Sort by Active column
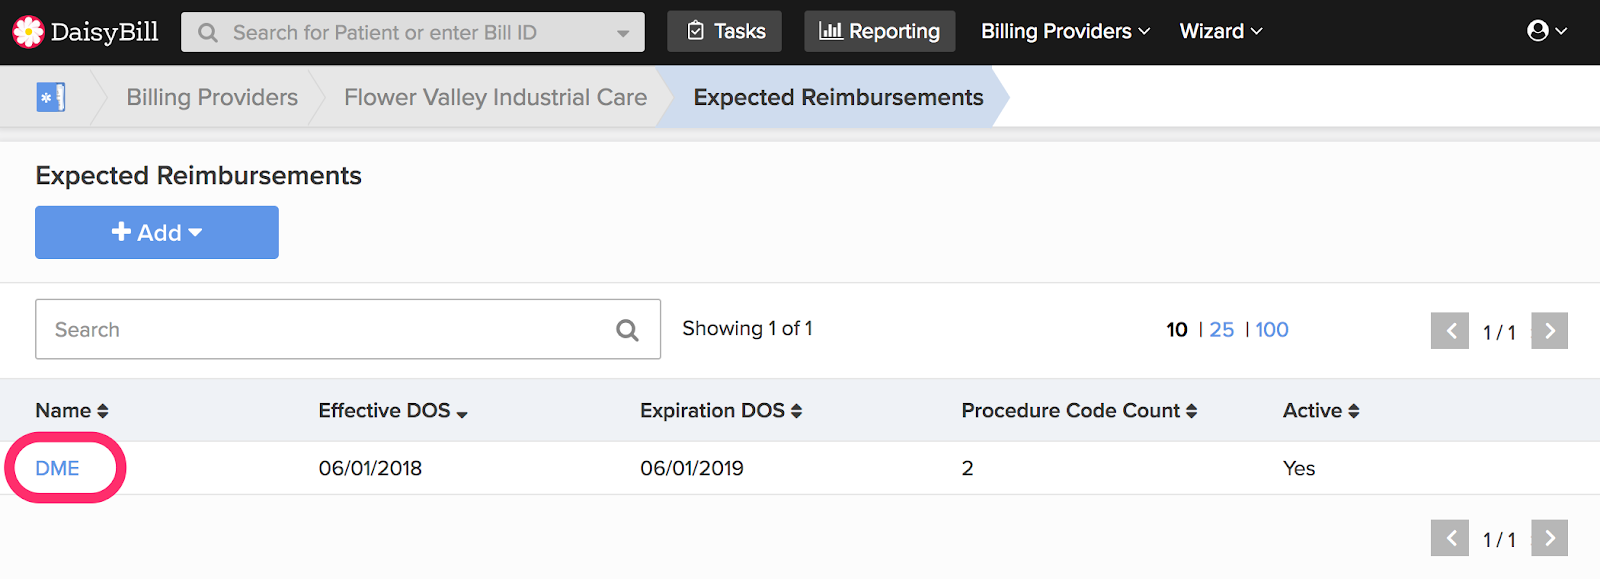Viewport: 1600px width, 579px height. 1321,411
